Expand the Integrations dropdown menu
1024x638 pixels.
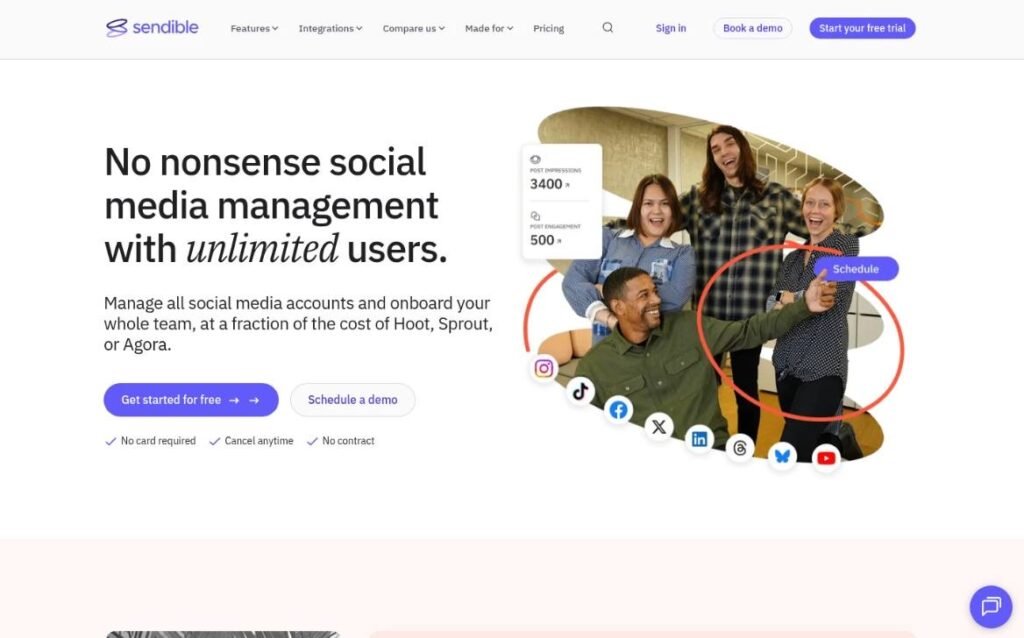point(330,28)
